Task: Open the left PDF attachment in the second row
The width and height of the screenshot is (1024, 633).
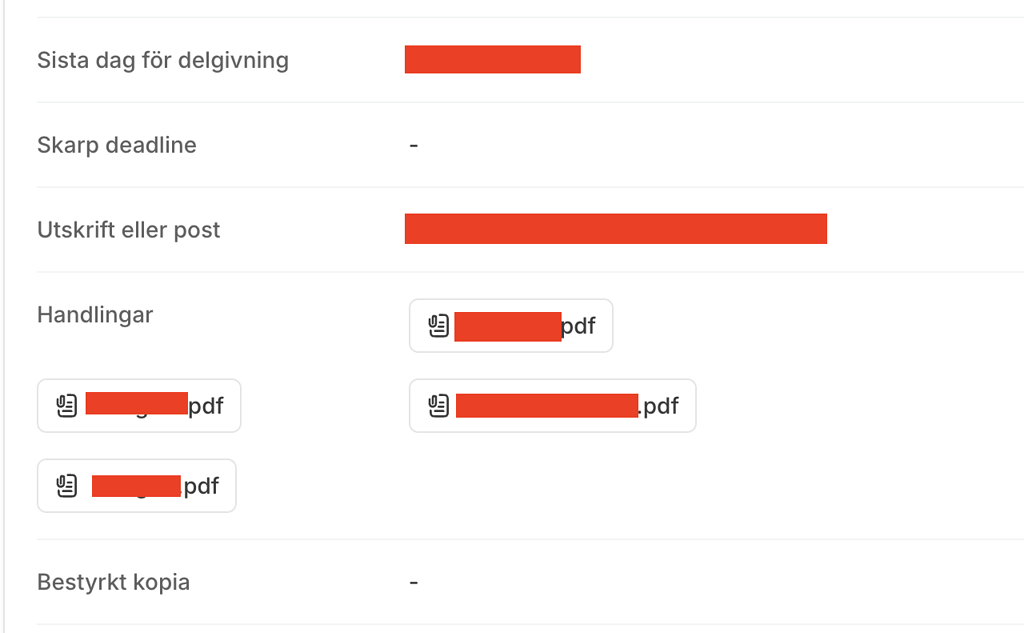Action: point(138,405)
